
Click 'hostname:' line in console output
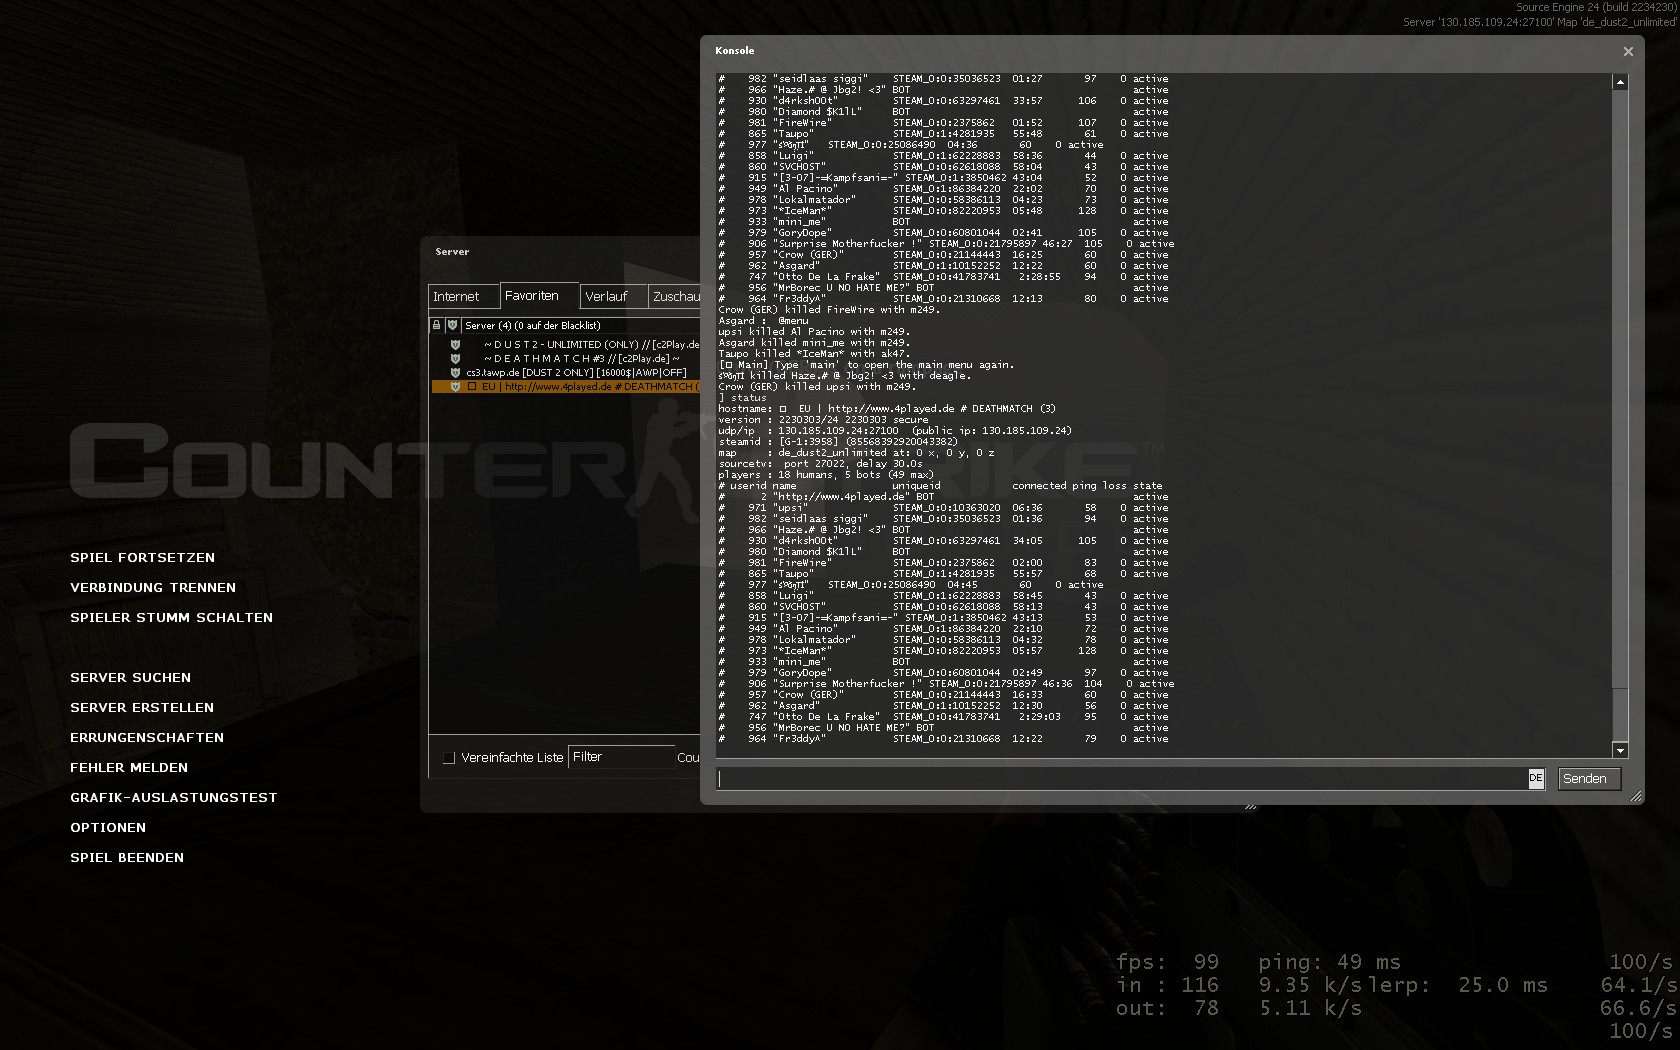click(887, 409)
